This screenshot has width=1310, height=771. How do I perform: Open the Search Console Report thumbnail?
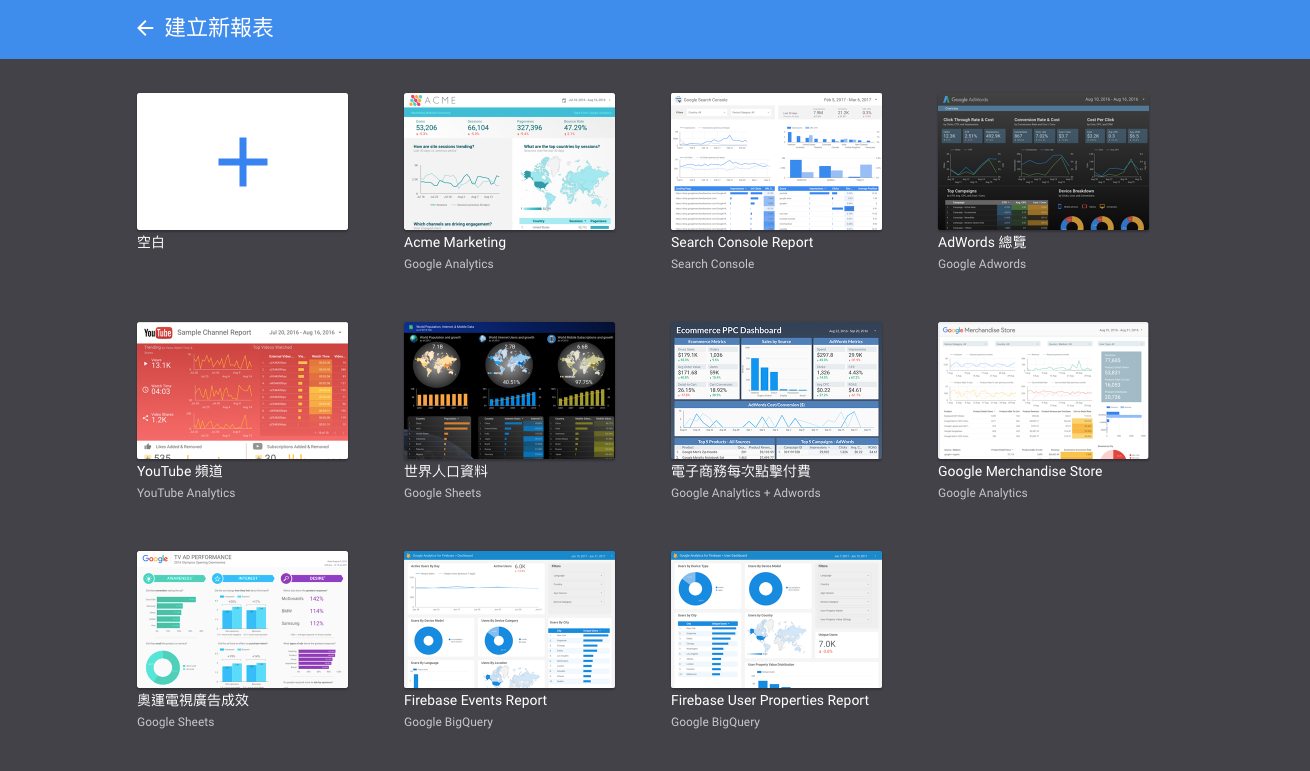776,162
